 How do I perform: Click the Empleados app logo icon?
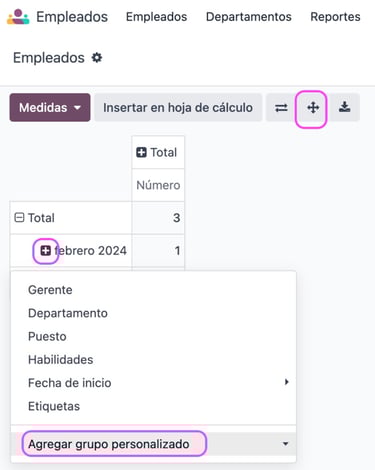(18, 17)
